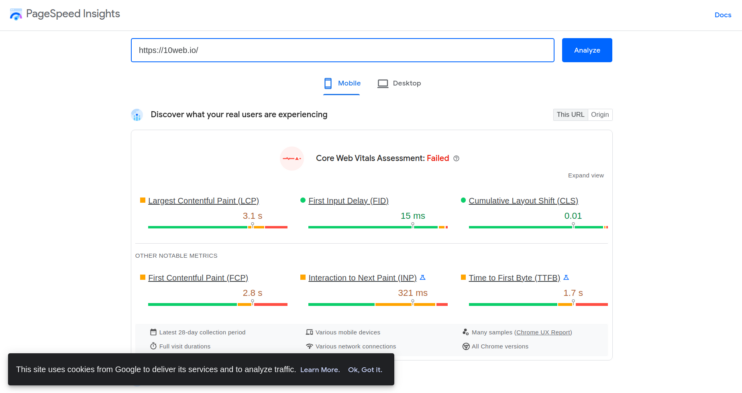Click the Core Web Vitals failed pulse icon
Image resolution: width=742 pixels, height=393 pixels.
(292, 159)
